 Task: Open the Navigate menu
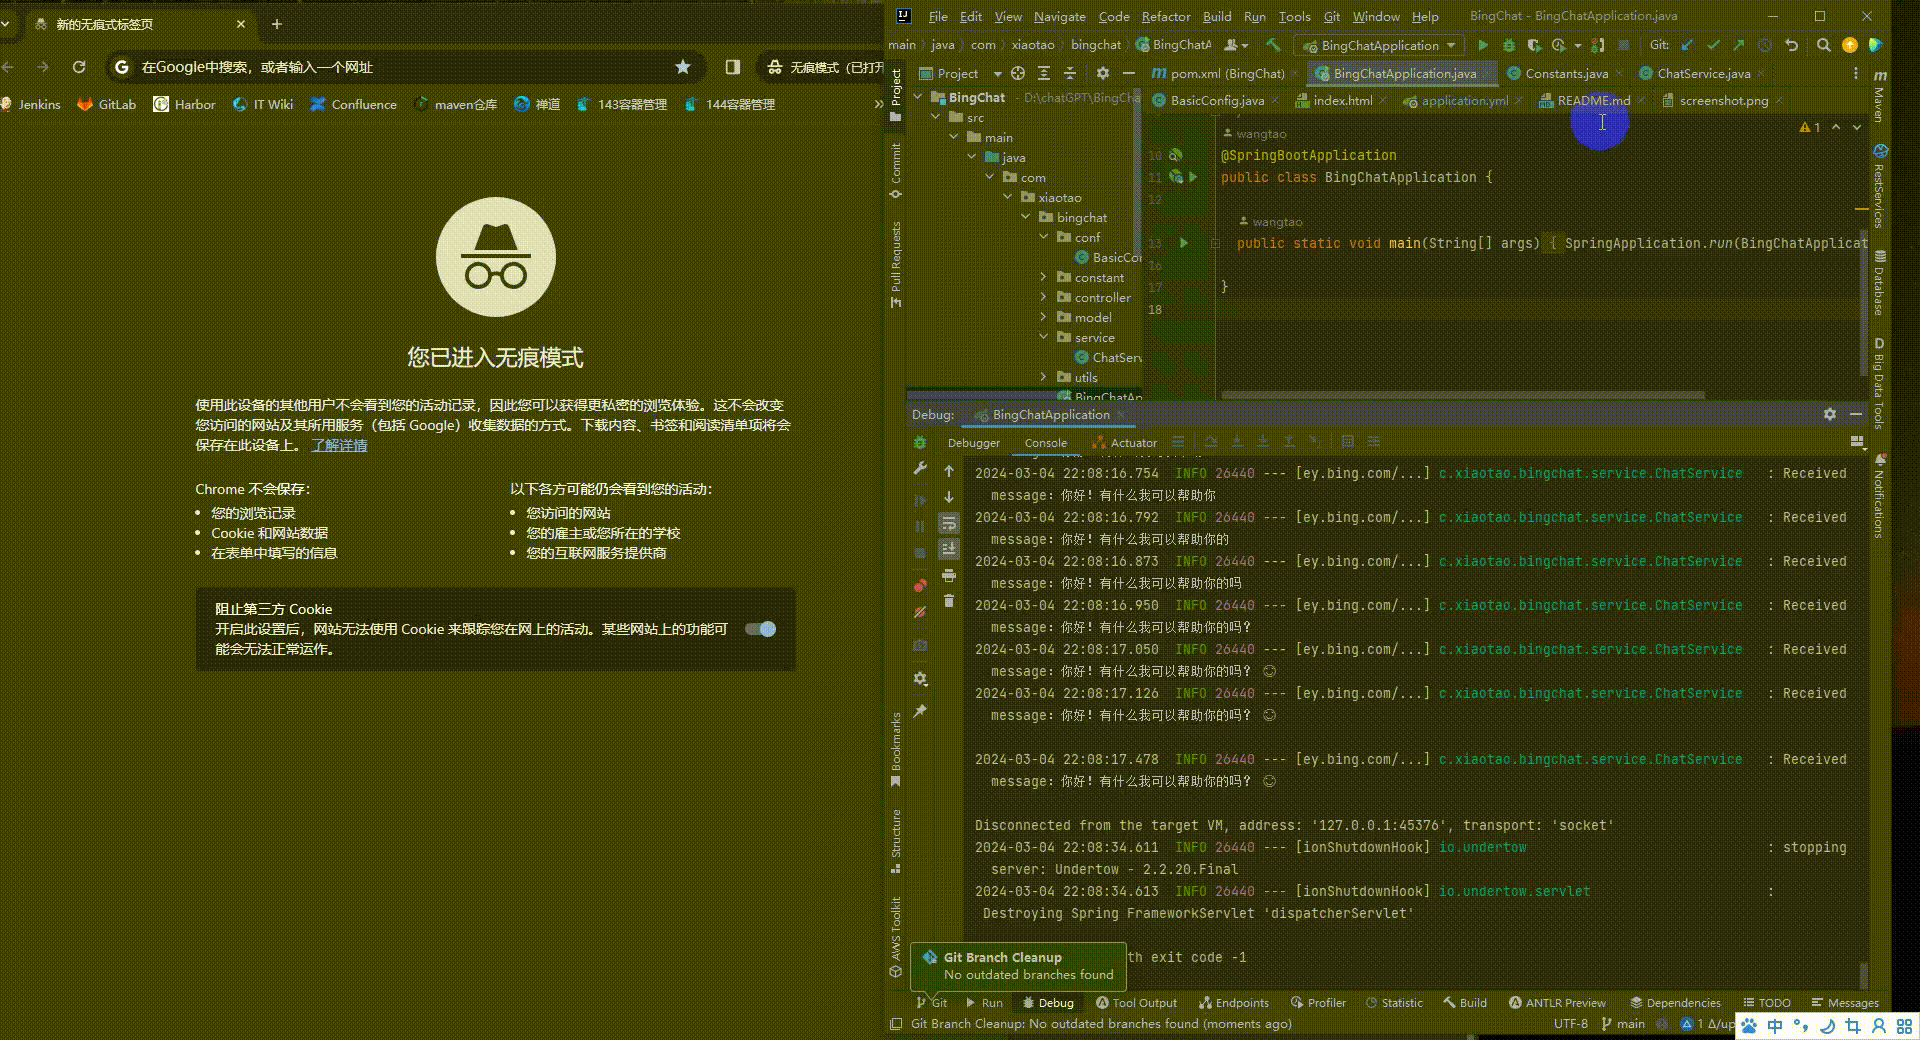[1060, 16]
